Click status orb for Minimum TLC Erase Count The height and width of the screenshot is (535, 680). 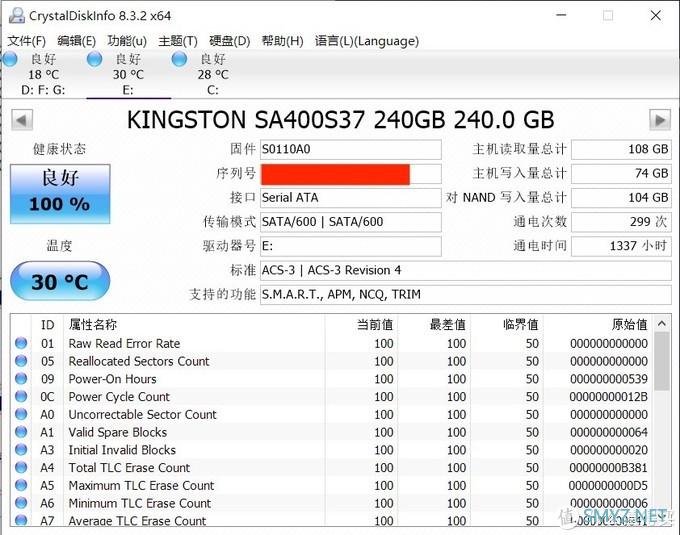tap(21, 503)
